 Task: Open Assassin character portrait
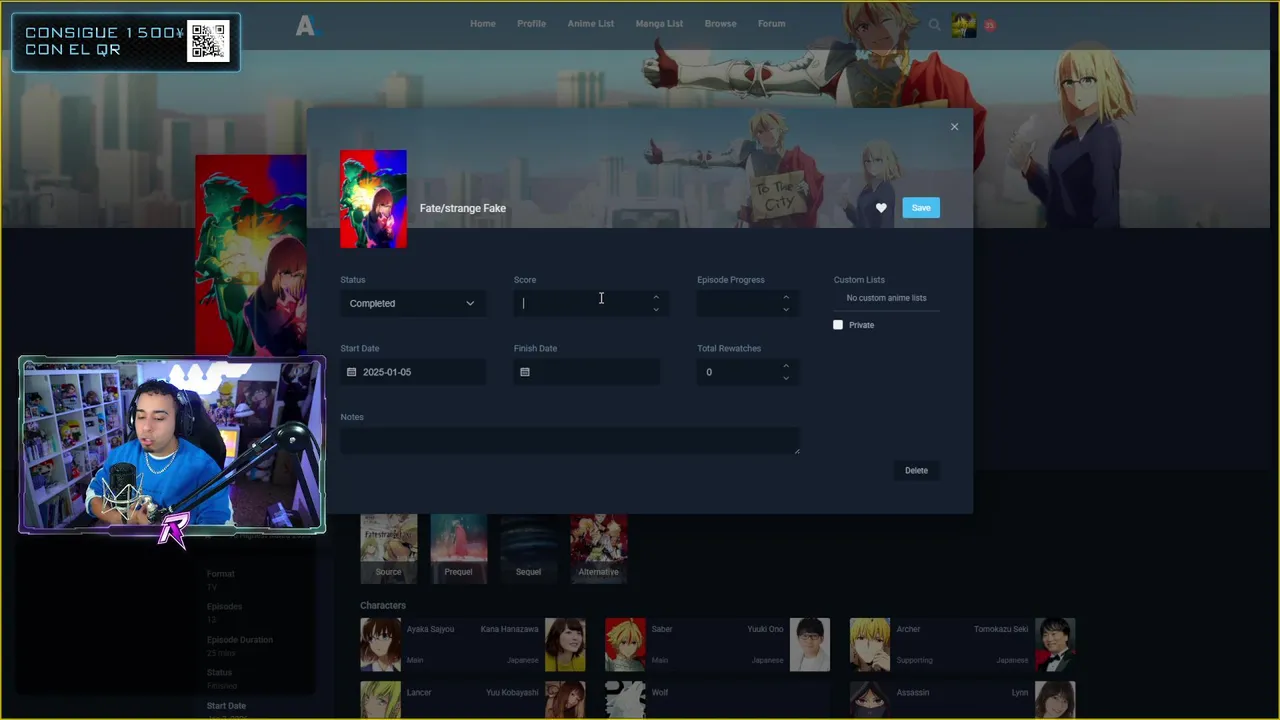(870, 700)
